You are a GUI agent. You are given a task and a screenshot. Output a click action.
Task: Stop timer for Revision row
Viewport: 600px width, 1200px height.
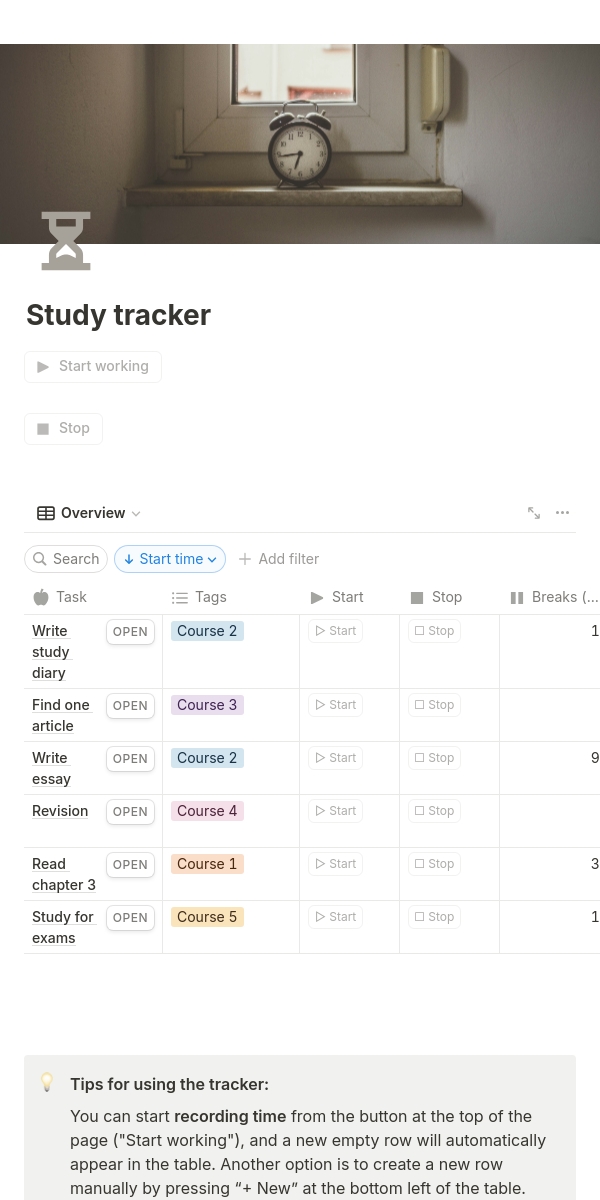(x=434, y=811)
